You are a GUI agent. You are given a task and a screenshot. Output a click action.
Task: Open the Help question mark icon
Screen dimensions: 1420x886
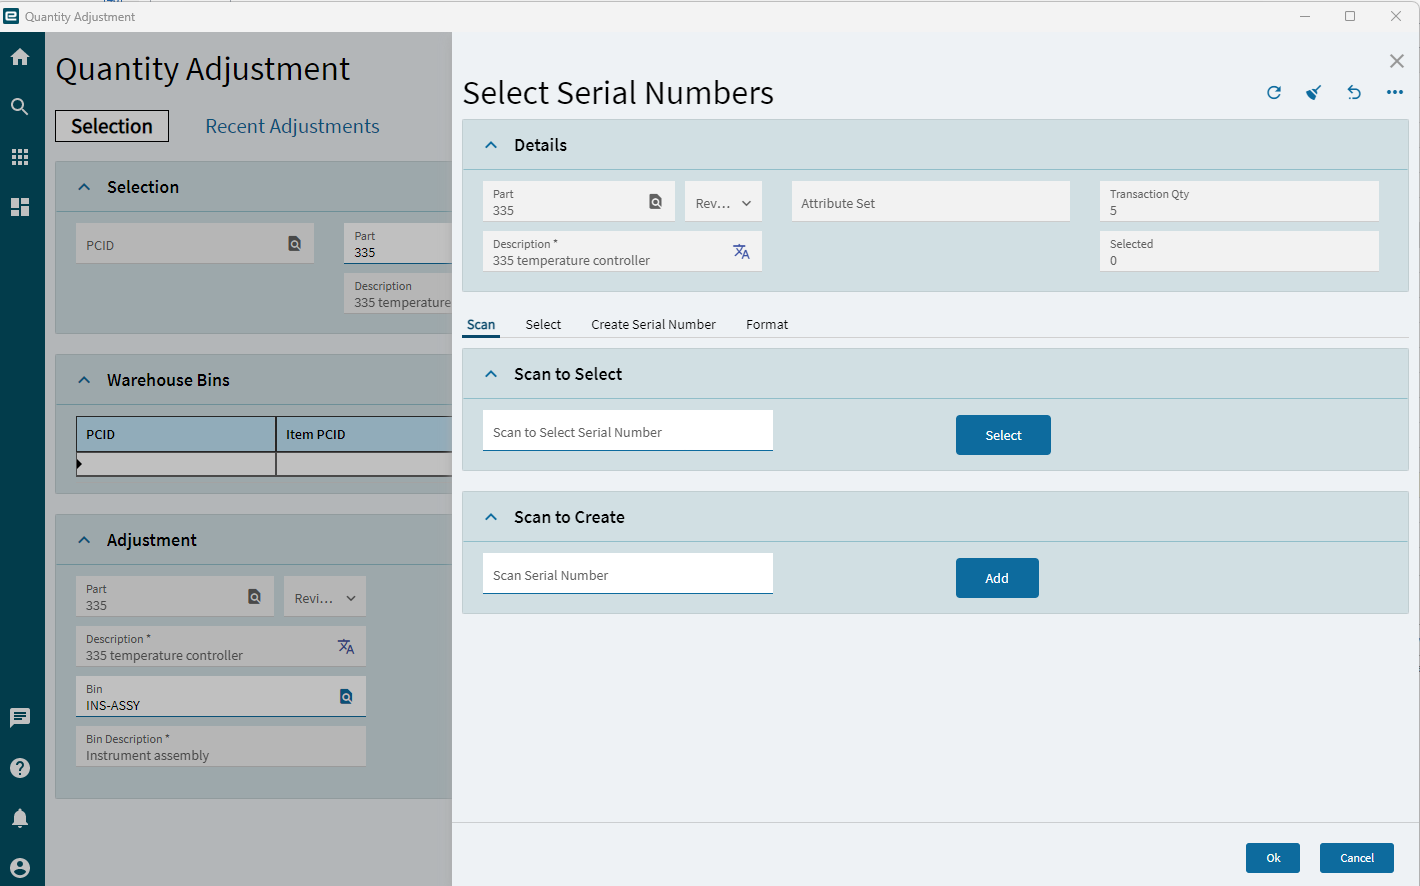point(20,767)
